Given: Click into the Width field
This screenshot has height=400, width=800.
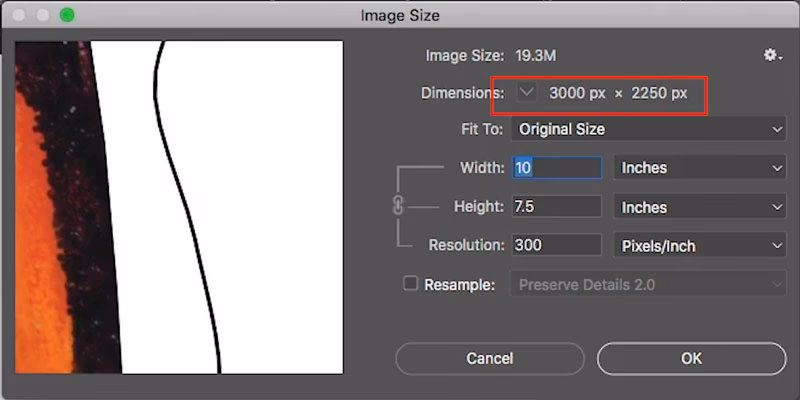Looking at the screenshot, I should click(x=556, y=168).
